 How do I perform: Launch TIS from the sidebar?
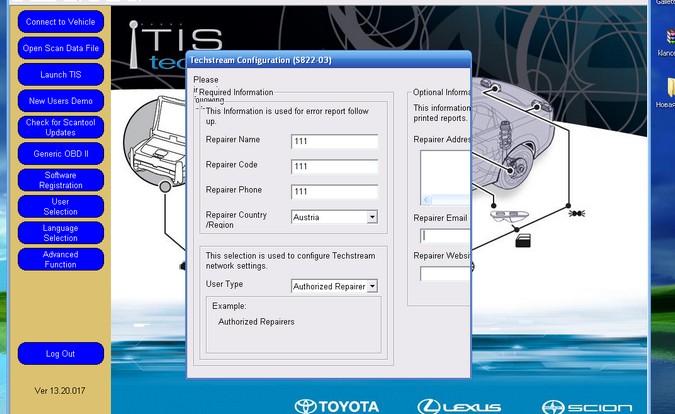[x=61, y=74]
